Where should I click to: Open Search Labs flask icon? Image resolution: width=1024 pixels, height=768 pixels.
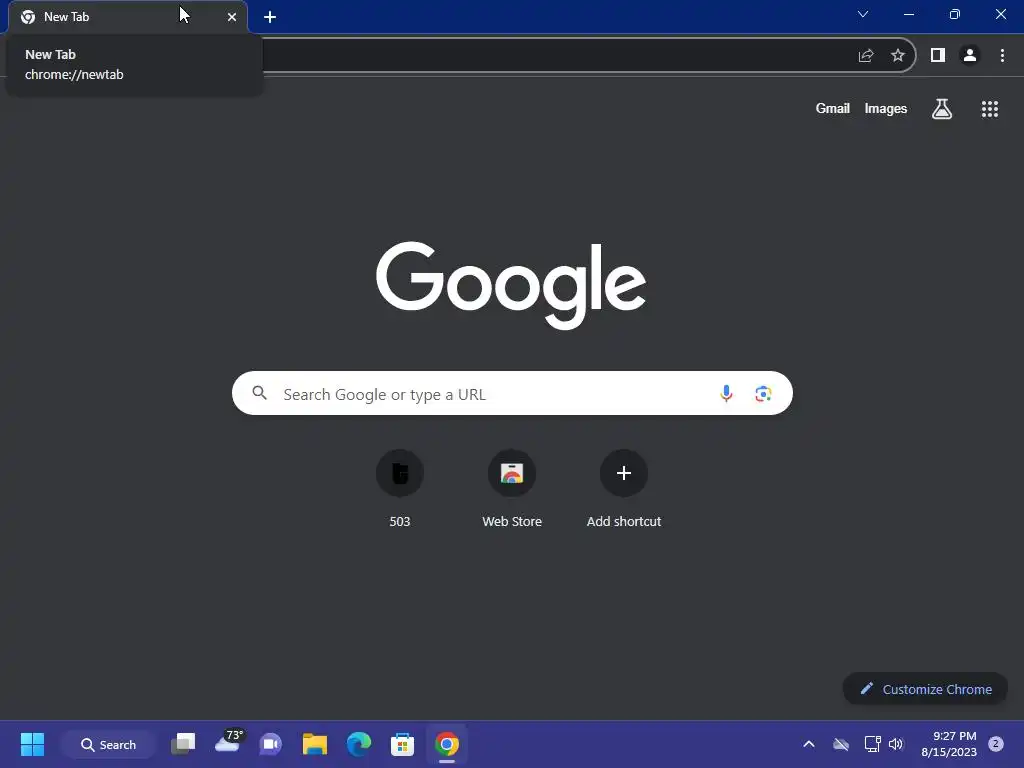(942, 108)
